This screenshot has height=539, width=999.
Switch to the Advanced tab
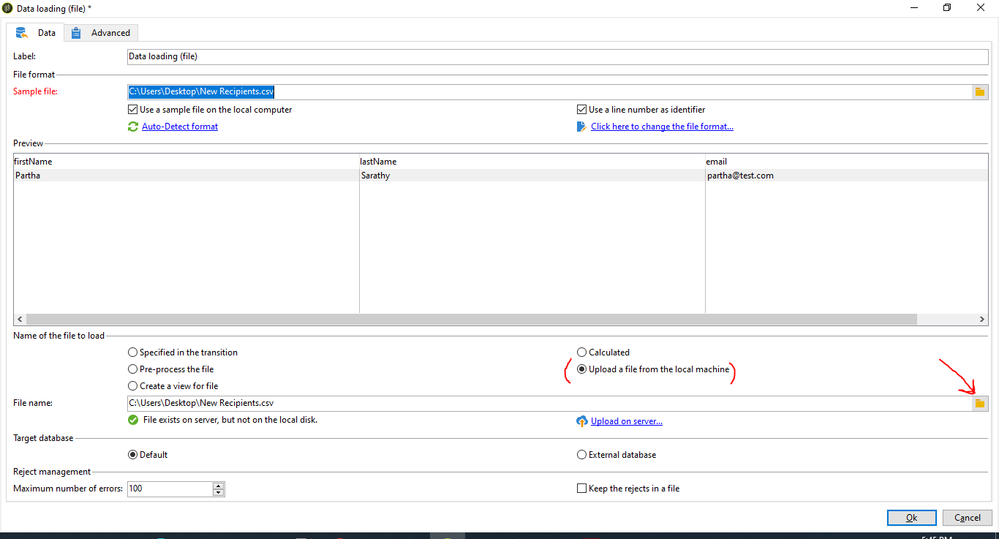tap(101, 32)
